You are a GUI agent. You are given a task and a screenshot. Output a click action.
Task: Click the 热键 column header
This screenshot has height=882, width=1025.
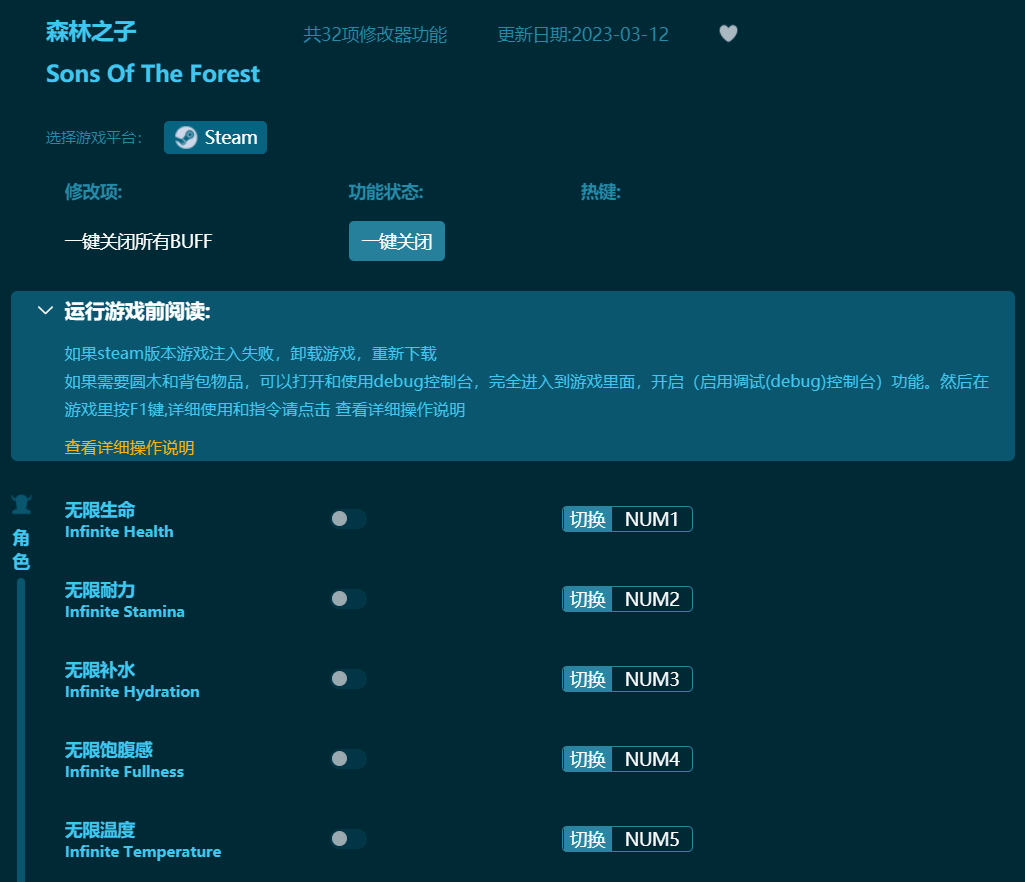tap(601, 192)
